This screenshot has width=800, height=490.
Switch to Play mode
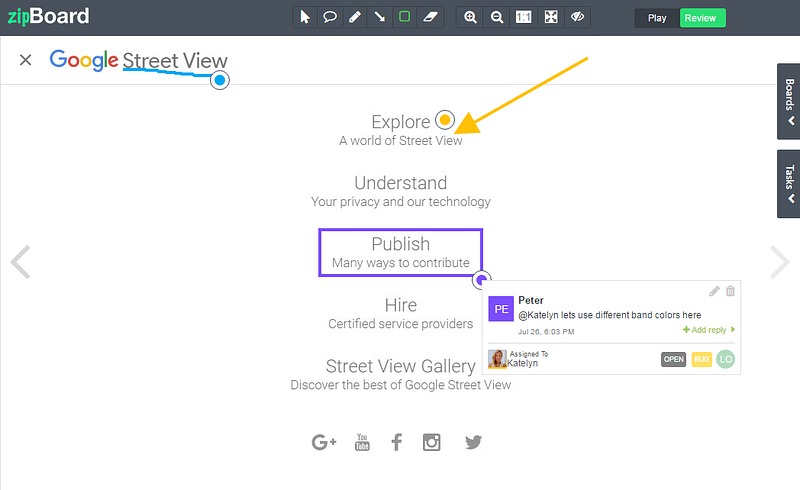tap(657, 18)
